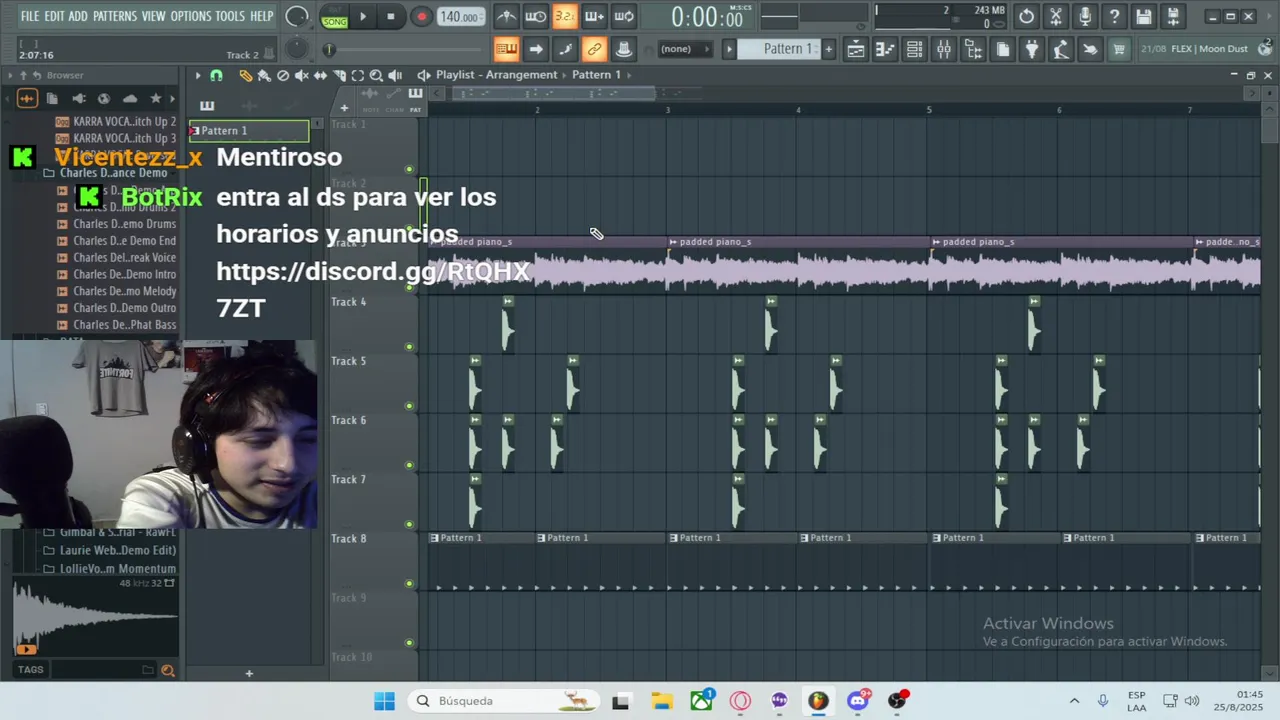This screenshot has width=1280, height=720.
Task: Toggle typing keyboard to piano
Action: click(x=506, y=49)
